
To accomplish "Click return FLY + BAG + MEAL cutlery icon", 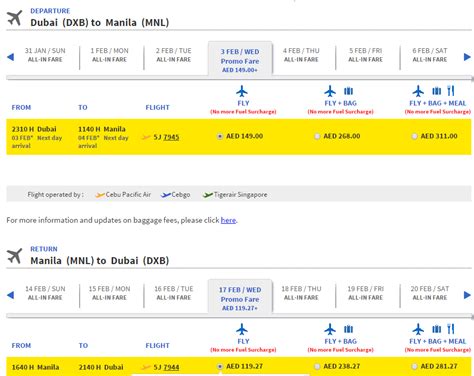I will pos(451,329).
